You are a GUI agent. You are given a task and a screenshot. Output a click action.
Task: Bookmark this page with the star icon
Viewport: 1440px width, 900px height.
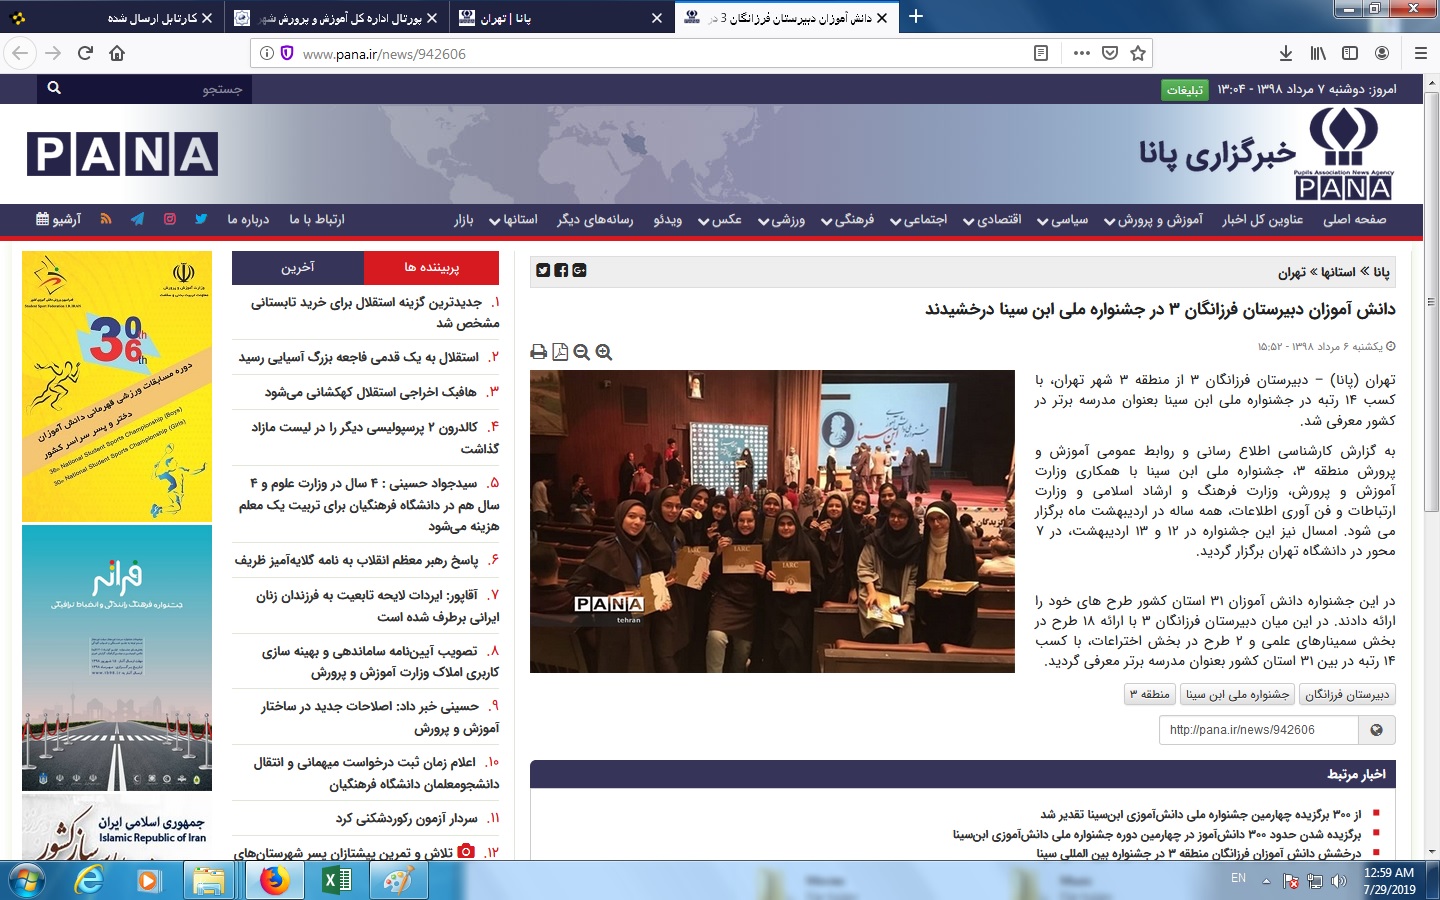pos(1138,53)
